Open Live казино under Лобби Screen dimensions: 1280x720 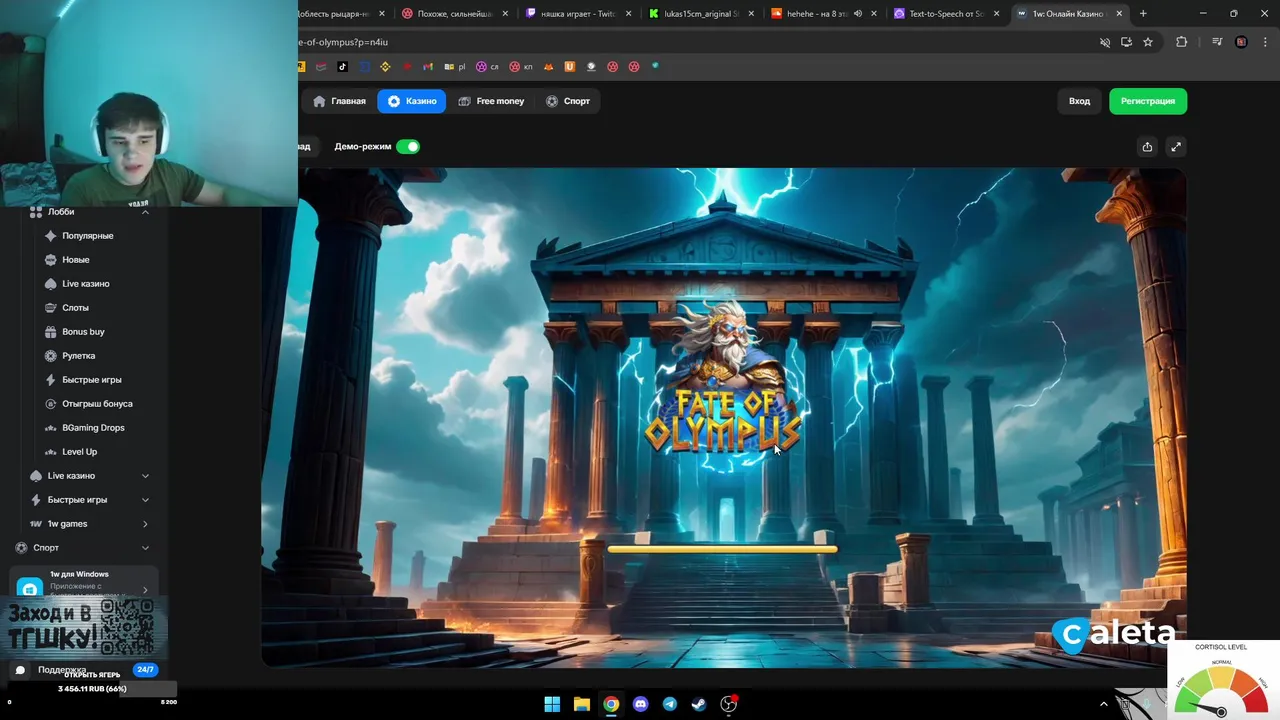coord(86,284)
